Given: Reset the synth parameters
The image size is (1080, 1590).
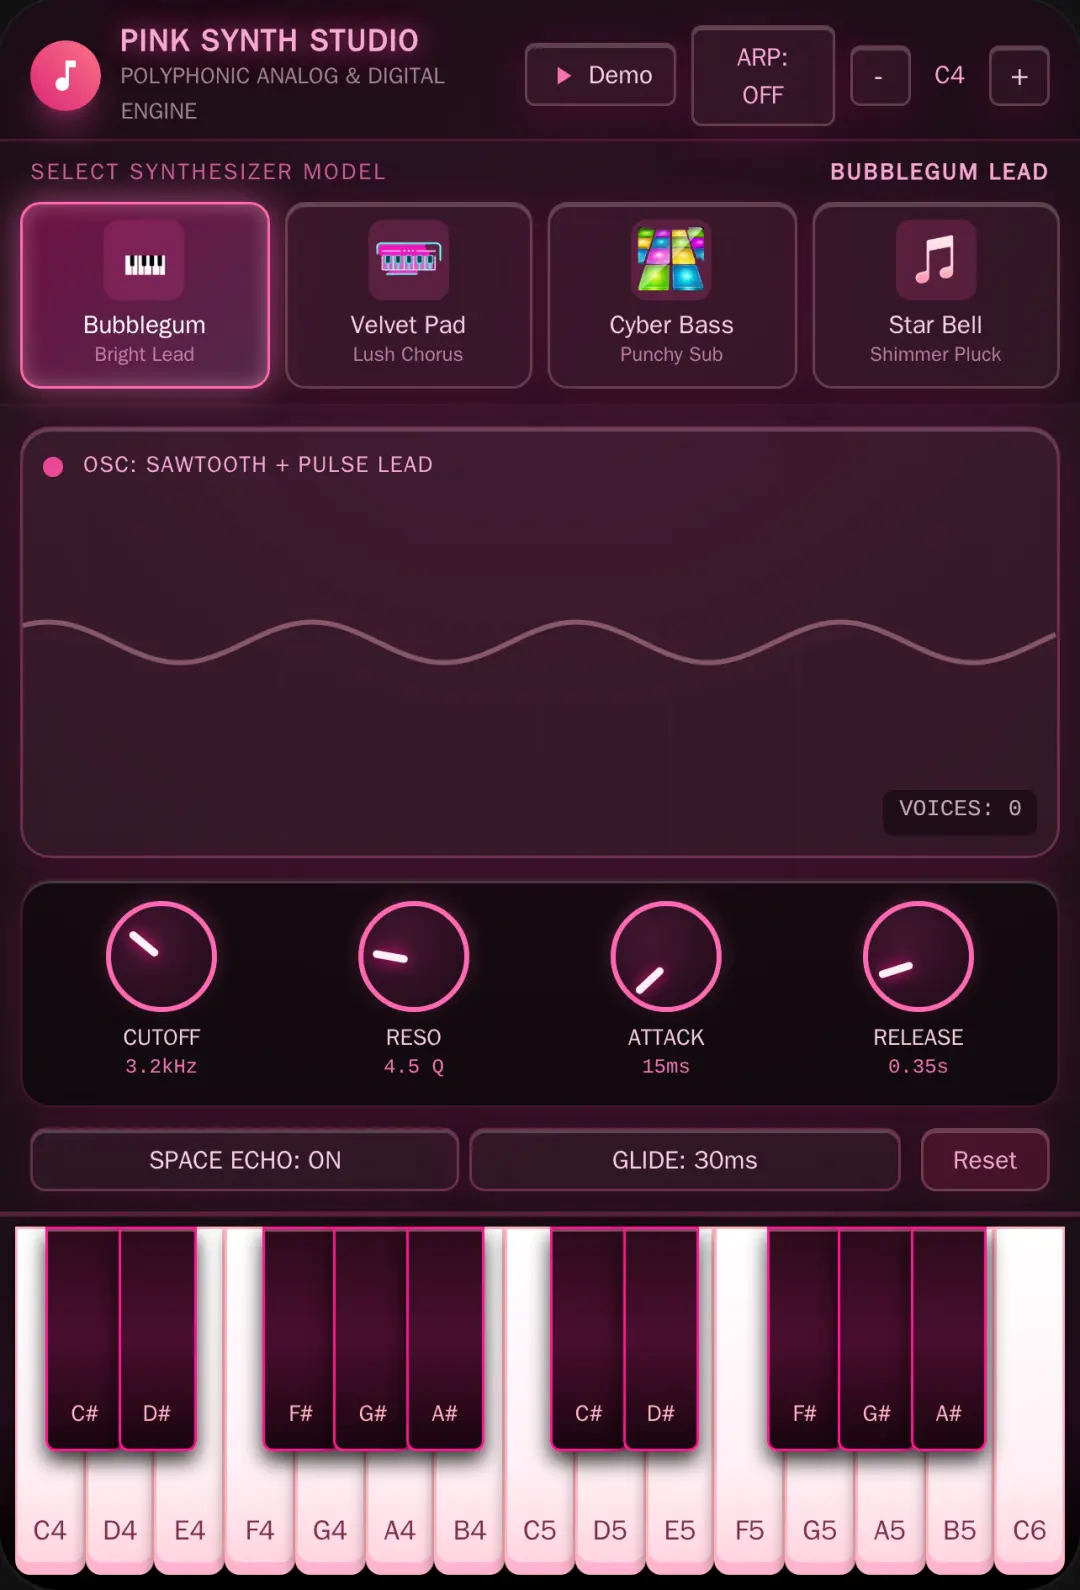Looking at the screenshot, I should pos(985,1160).
